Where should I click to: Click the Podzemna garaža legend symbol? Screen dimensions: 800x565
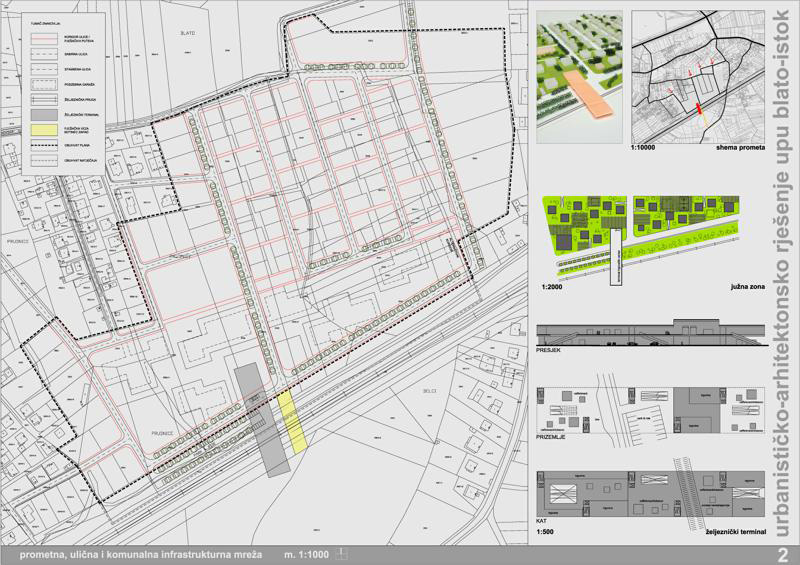[45, 86]
